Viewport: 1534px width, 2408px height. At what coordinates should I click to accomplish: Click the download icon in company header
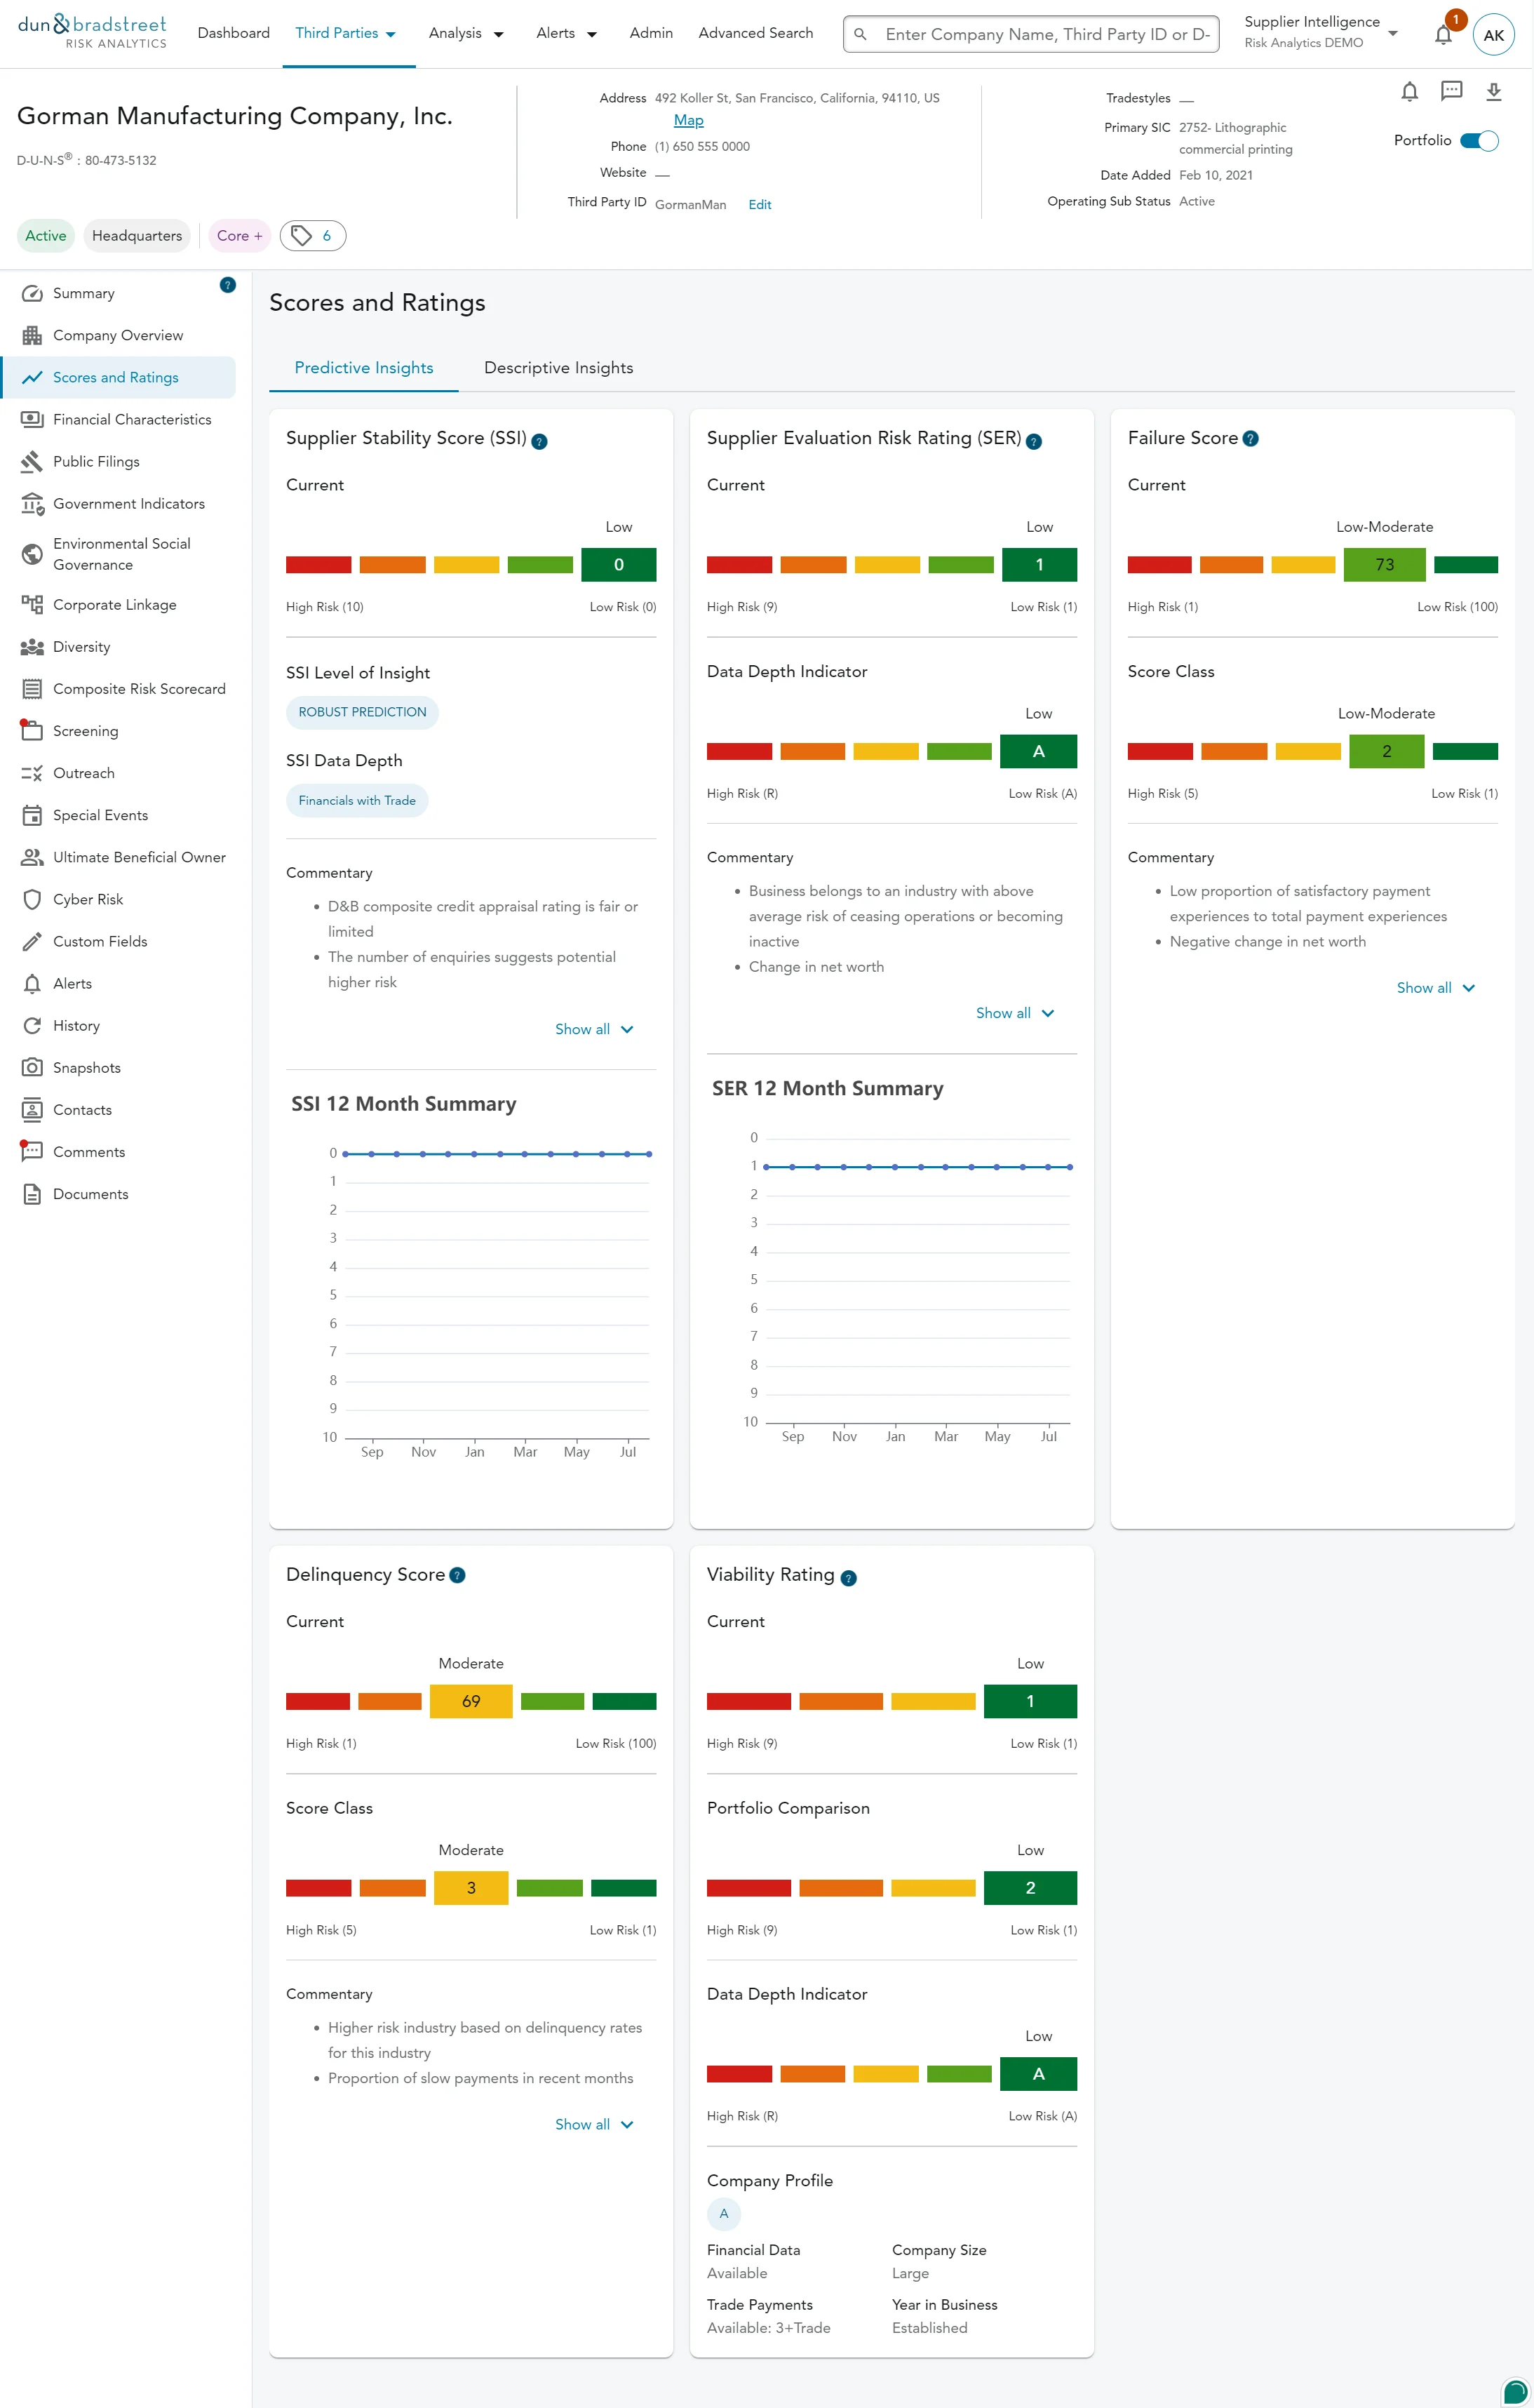coord(1493,92)
